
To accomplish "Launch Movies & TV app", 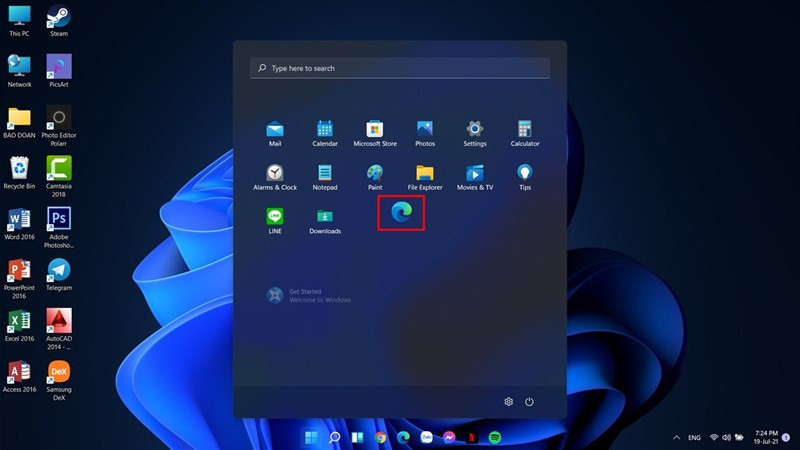I will coord(475,178).
